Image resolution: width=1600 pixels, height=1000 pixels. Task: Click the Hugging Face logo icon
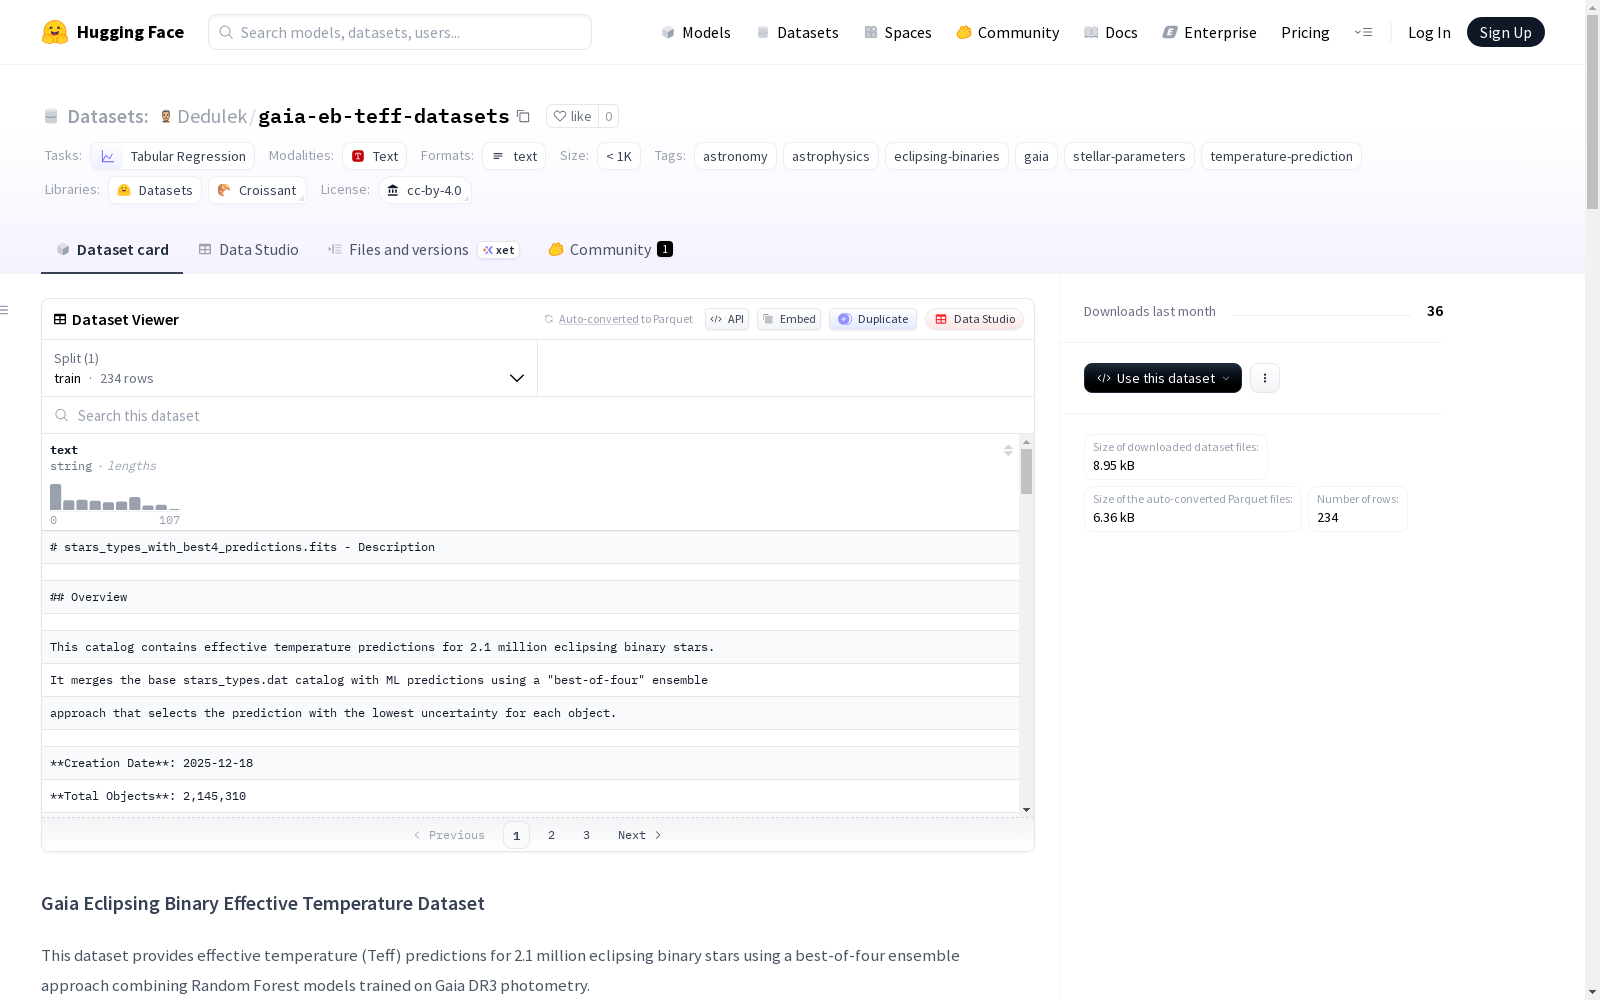55,32
